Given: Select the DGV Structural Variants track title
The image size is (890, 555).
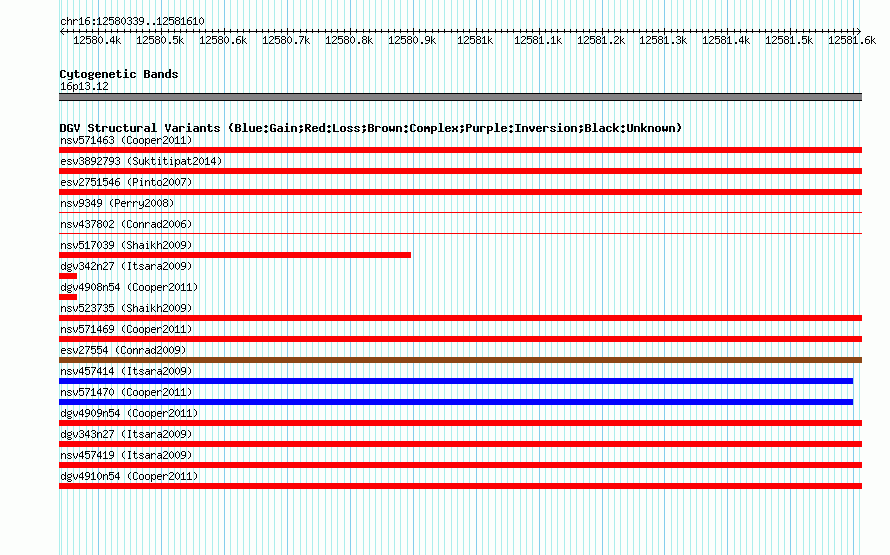Looking at the screenshot, I should coord(370,128).
